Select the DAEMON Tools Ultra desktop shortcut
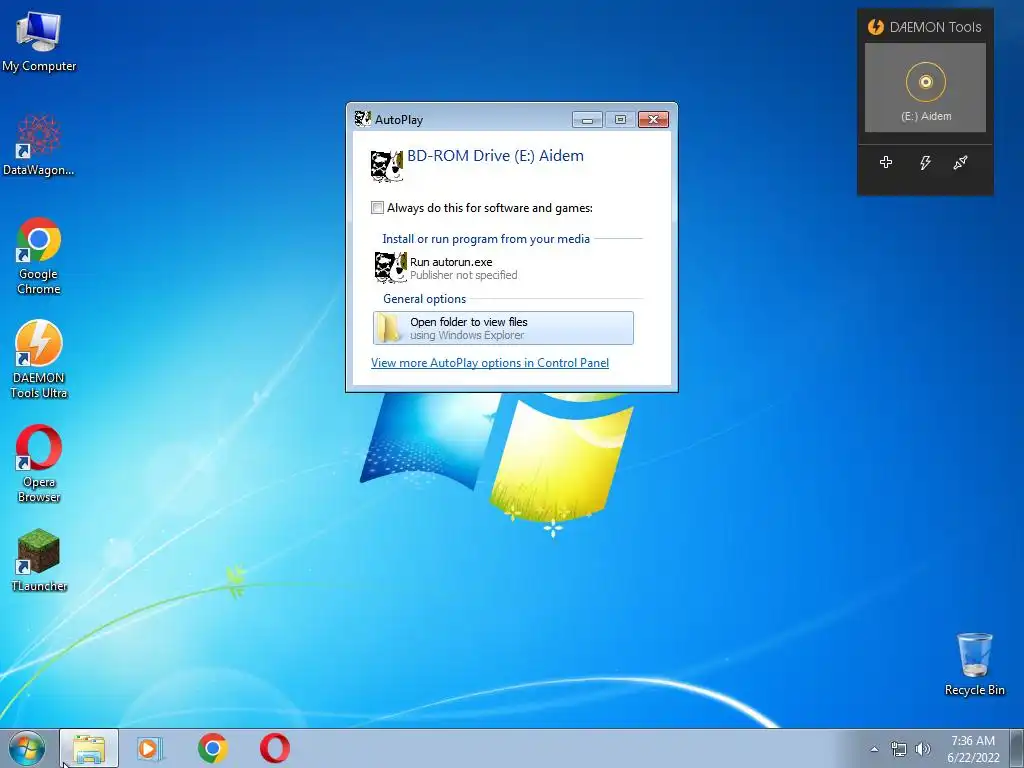Viewport: 1024px width, 768px height. coord(39,359)
